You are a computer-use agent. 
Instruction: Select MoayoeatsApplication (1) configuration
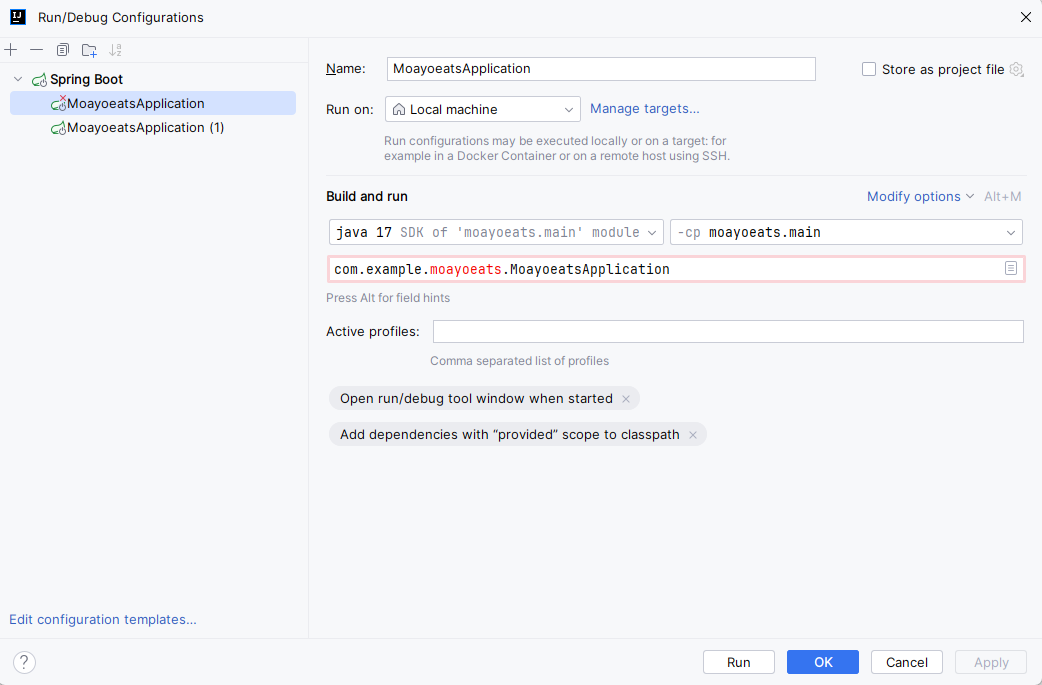click(153, 128)
